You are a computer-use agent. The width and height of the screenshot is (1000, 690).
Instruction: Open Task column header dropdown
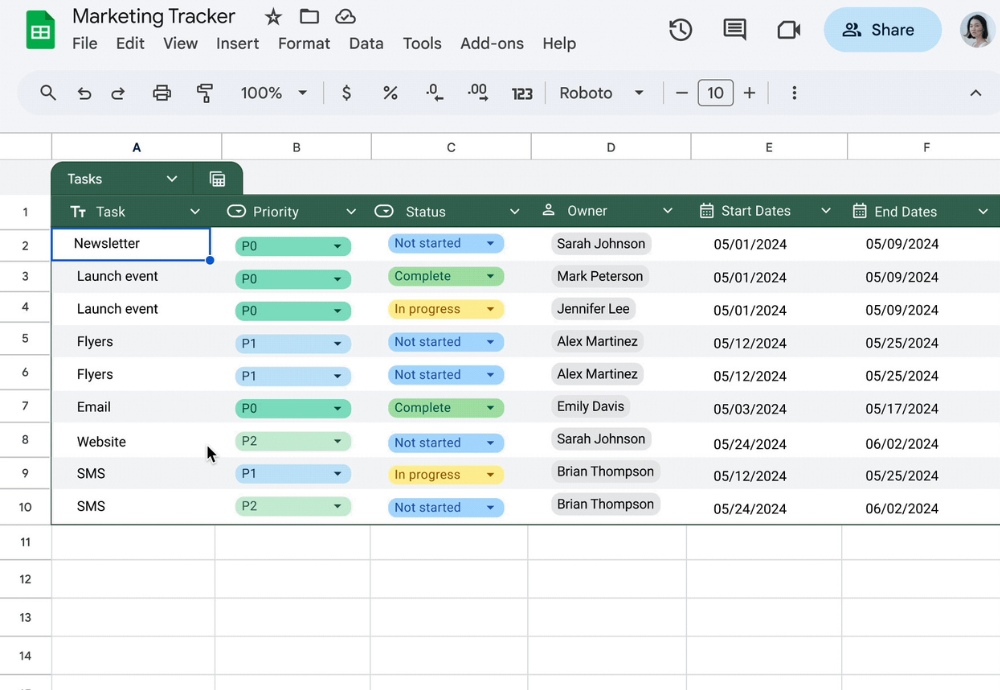[195, 212]
